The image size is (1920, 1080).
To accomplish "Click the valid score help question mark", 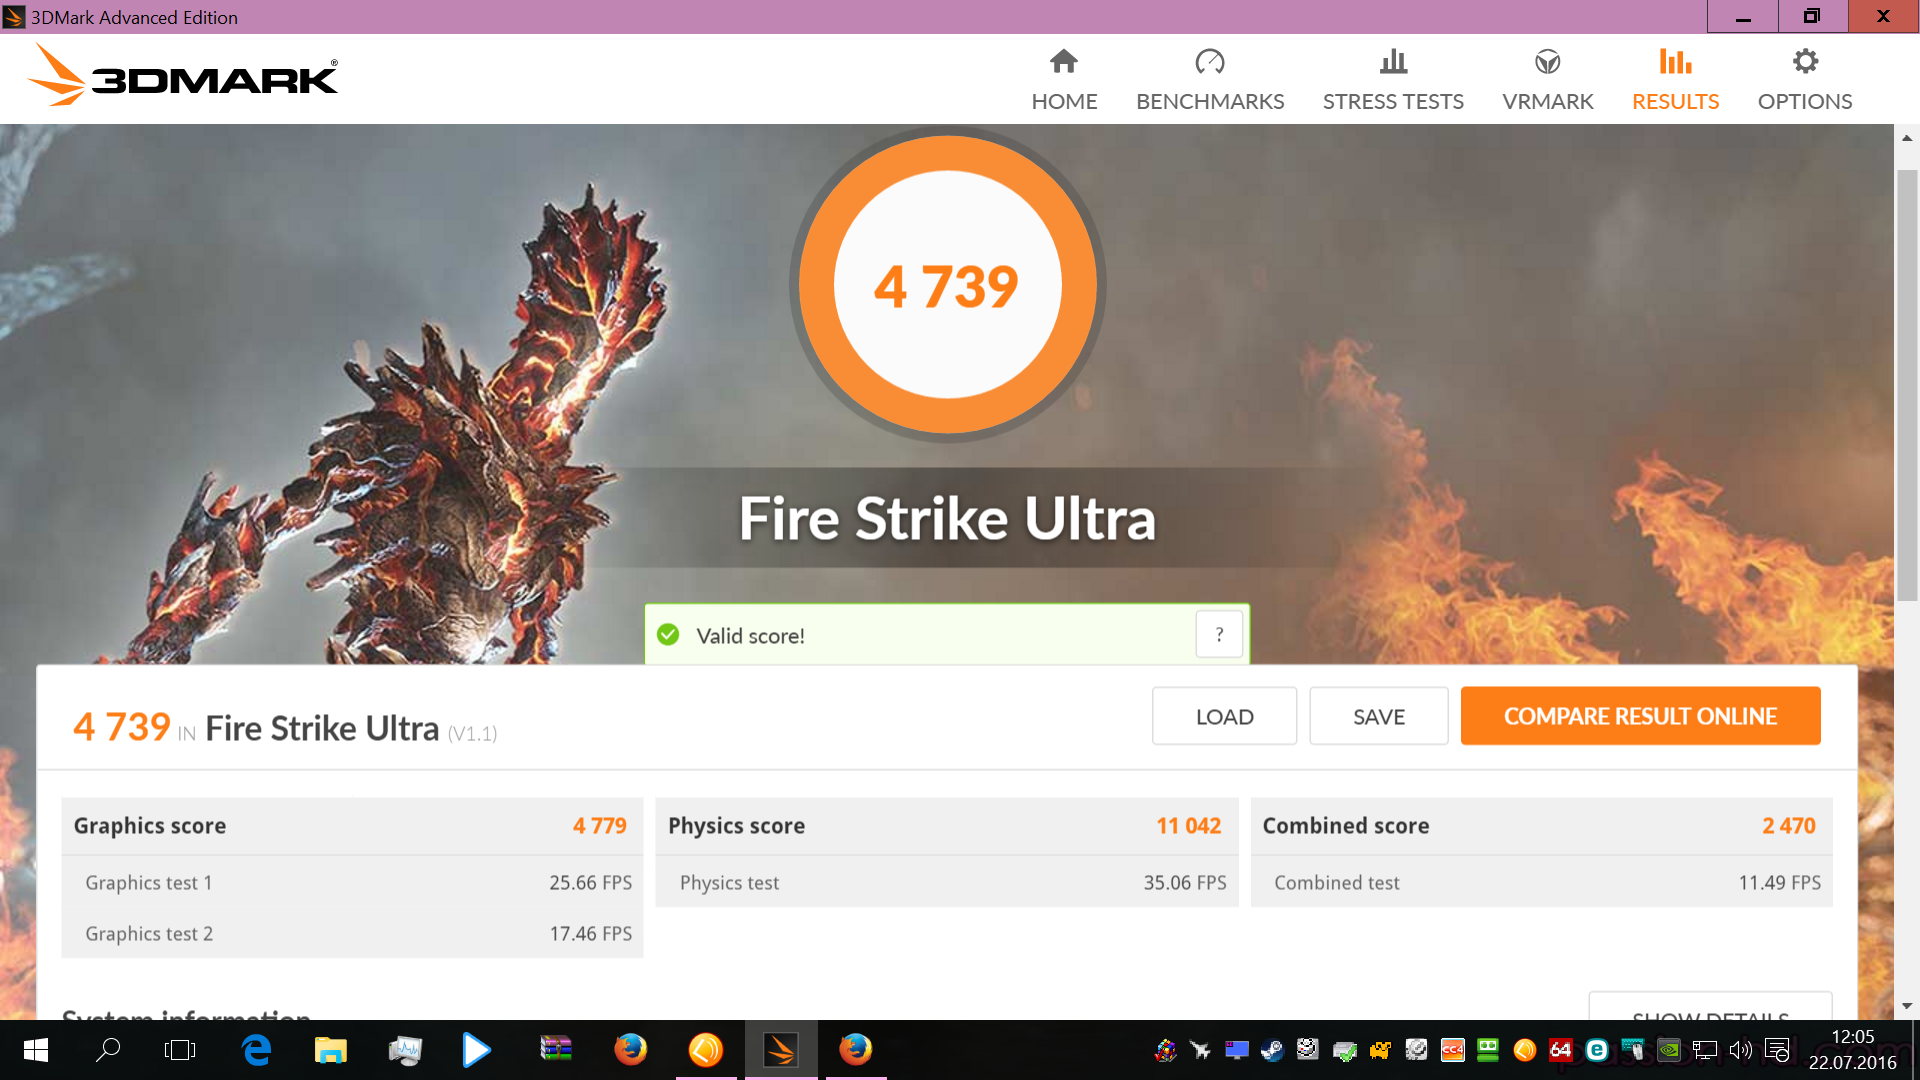I will coord(1219,634).
